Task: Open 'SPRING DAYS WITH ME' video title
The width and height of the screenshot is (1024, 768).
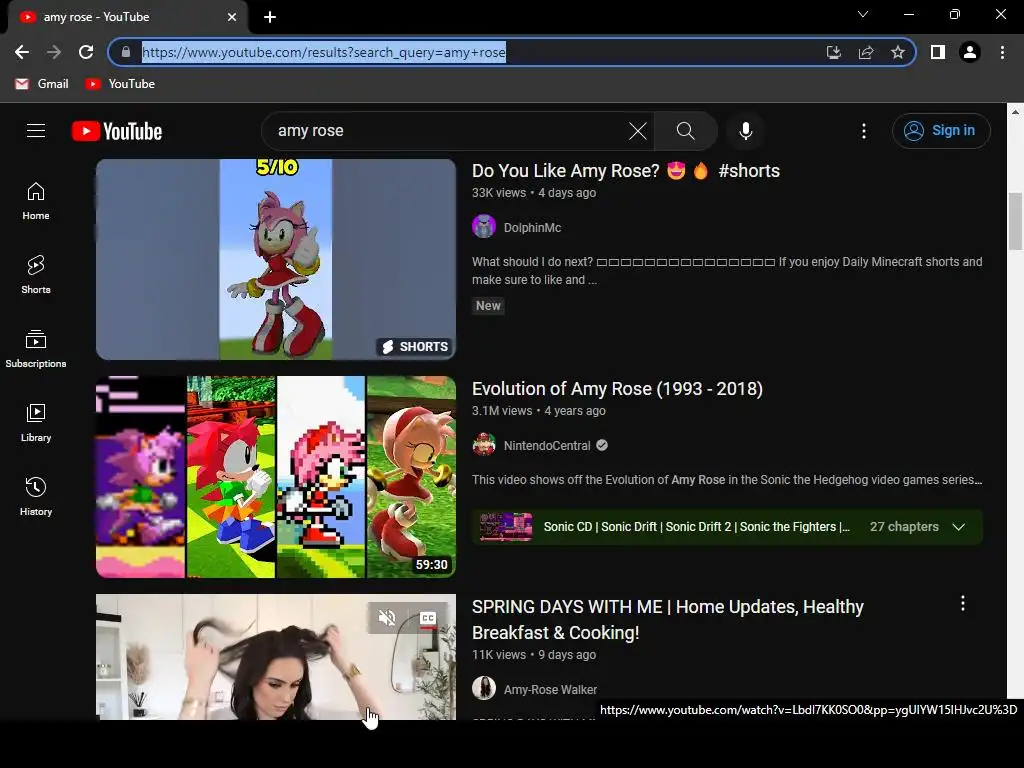Action: pos(667,620)
